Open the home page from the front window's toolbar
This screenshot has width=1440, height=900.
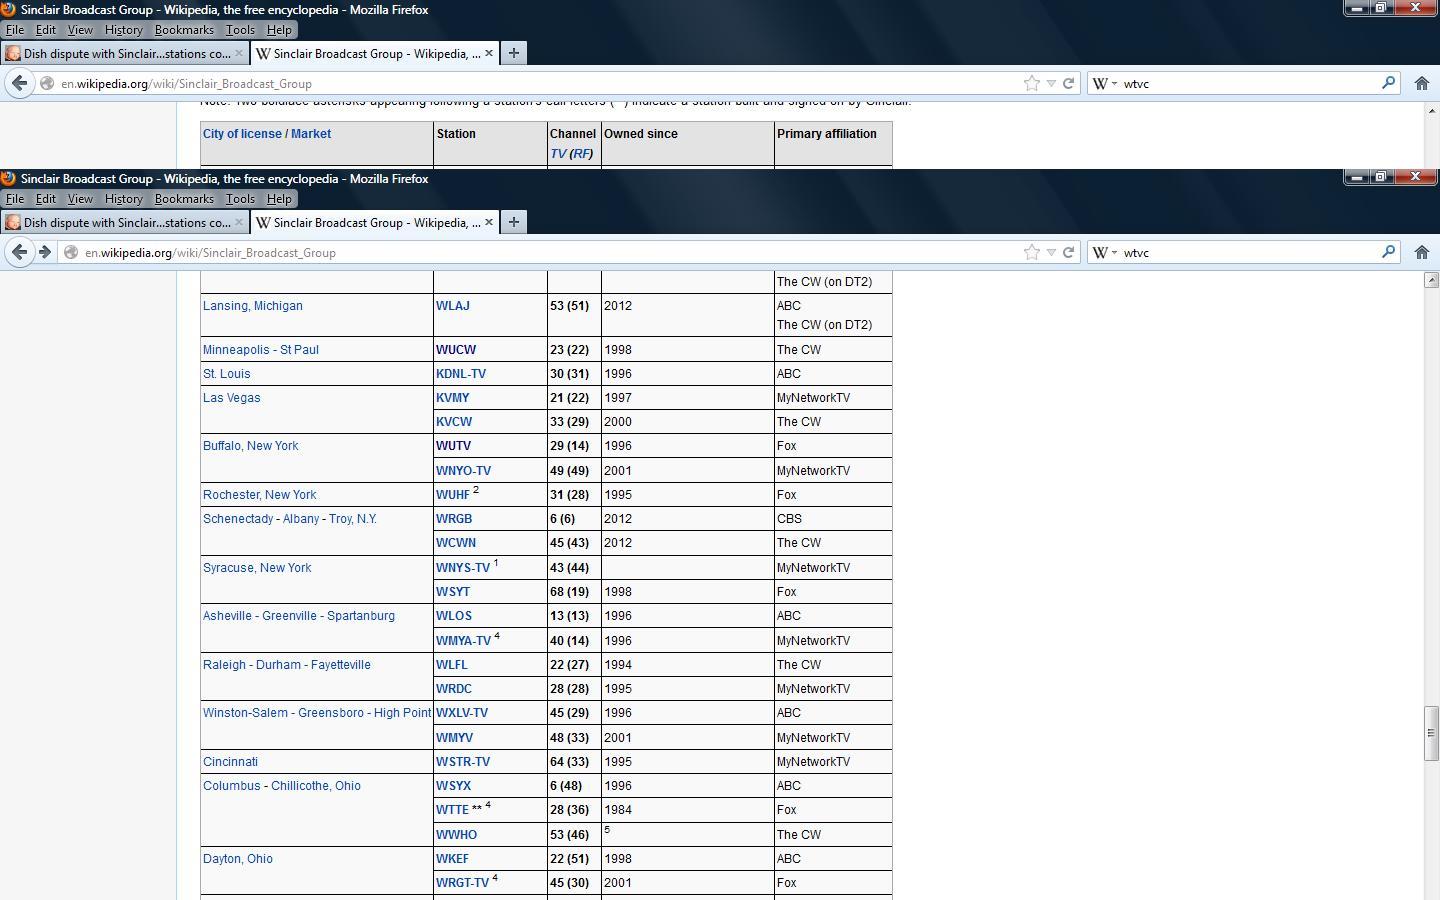pyautogui.click(x=1421, y=252)
